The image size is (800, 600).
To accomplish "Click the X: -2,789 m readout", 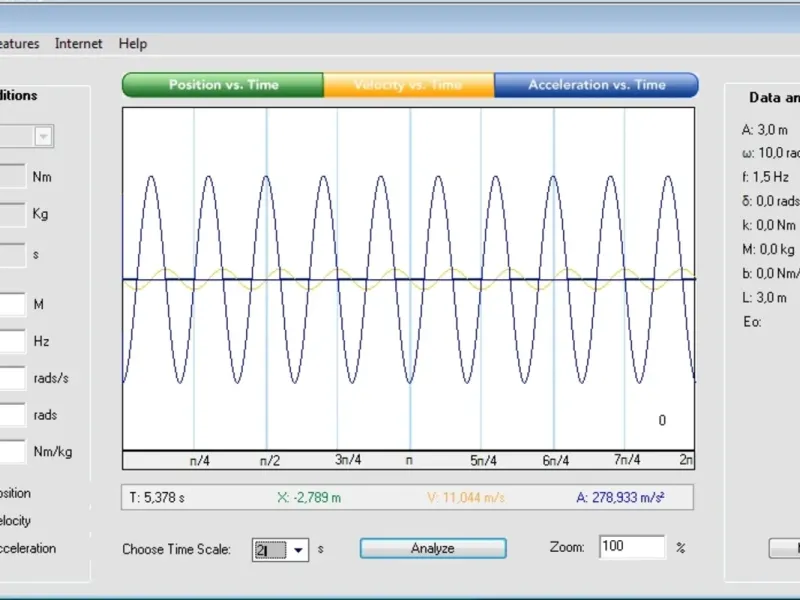I will [x=309, y=497].
